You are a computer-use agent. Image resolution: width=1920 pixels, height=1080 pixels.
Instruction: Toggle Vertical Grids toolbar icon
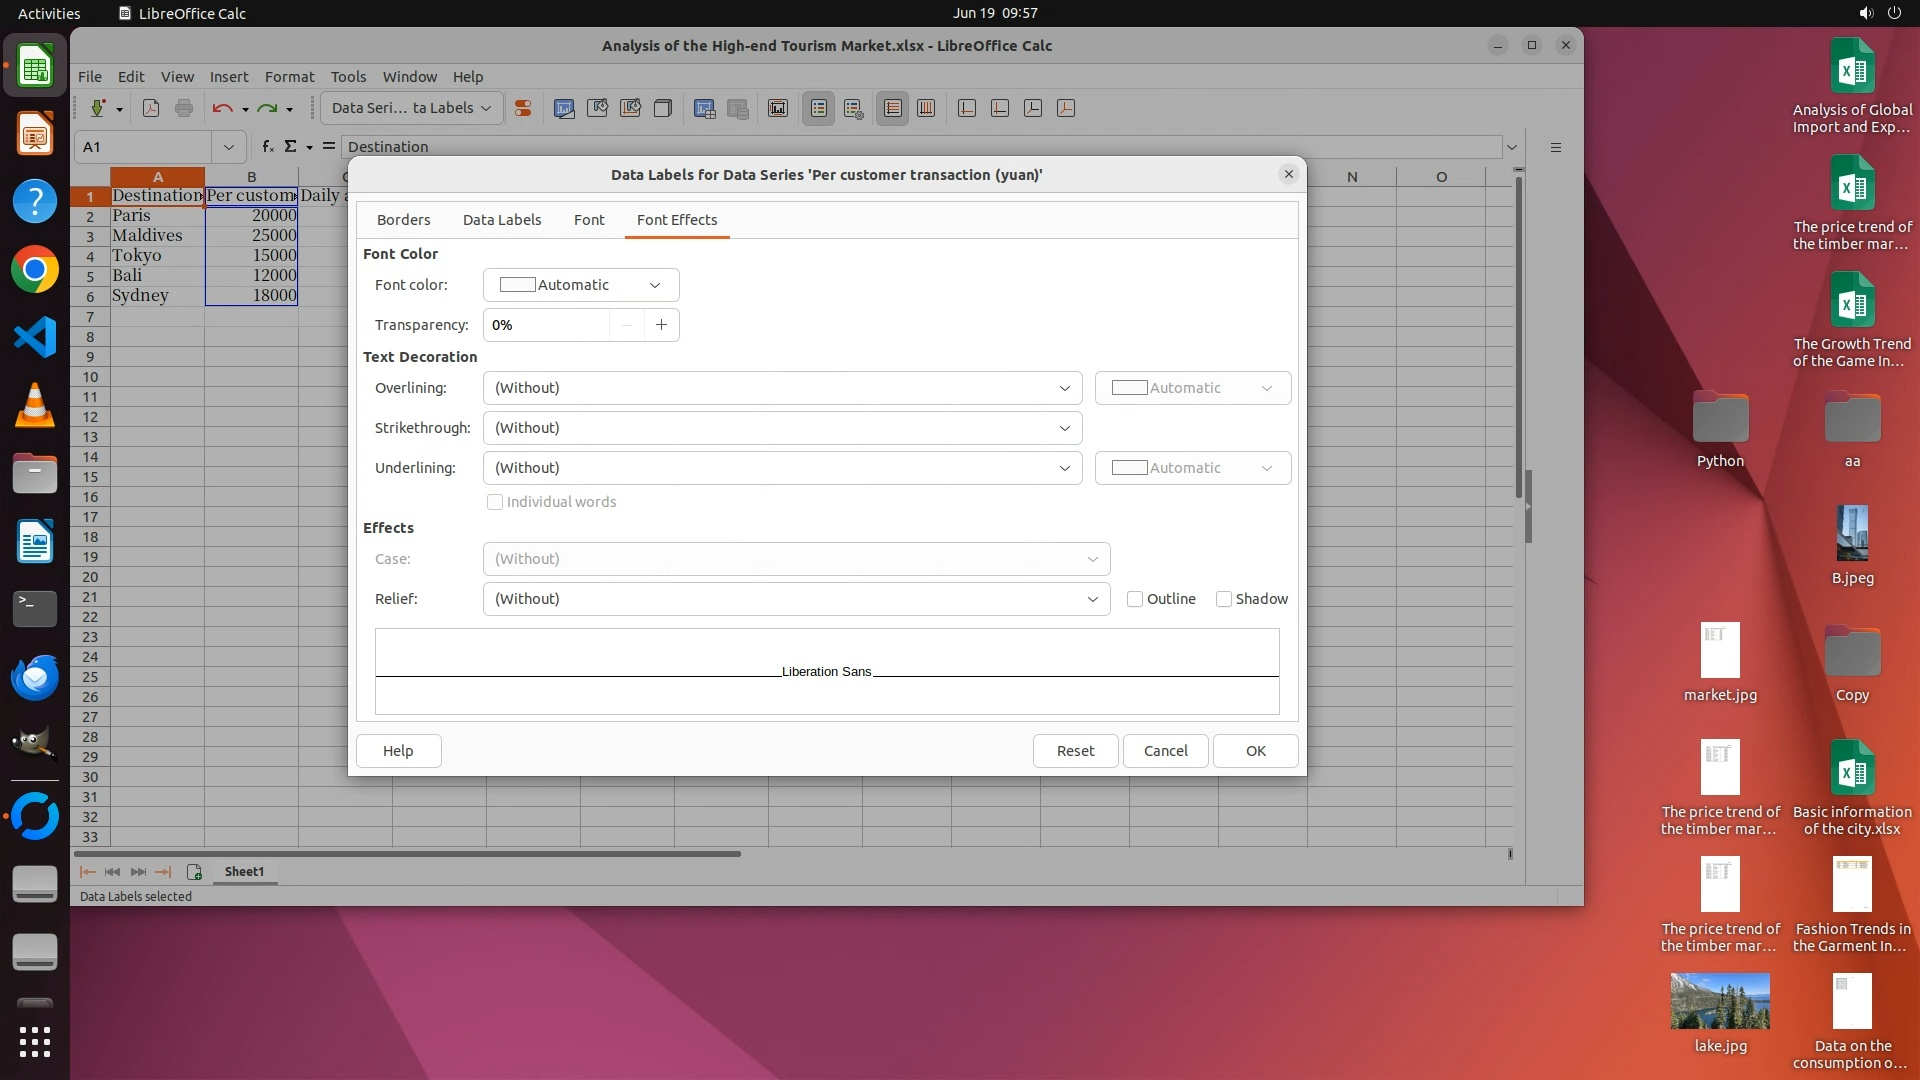926,108
